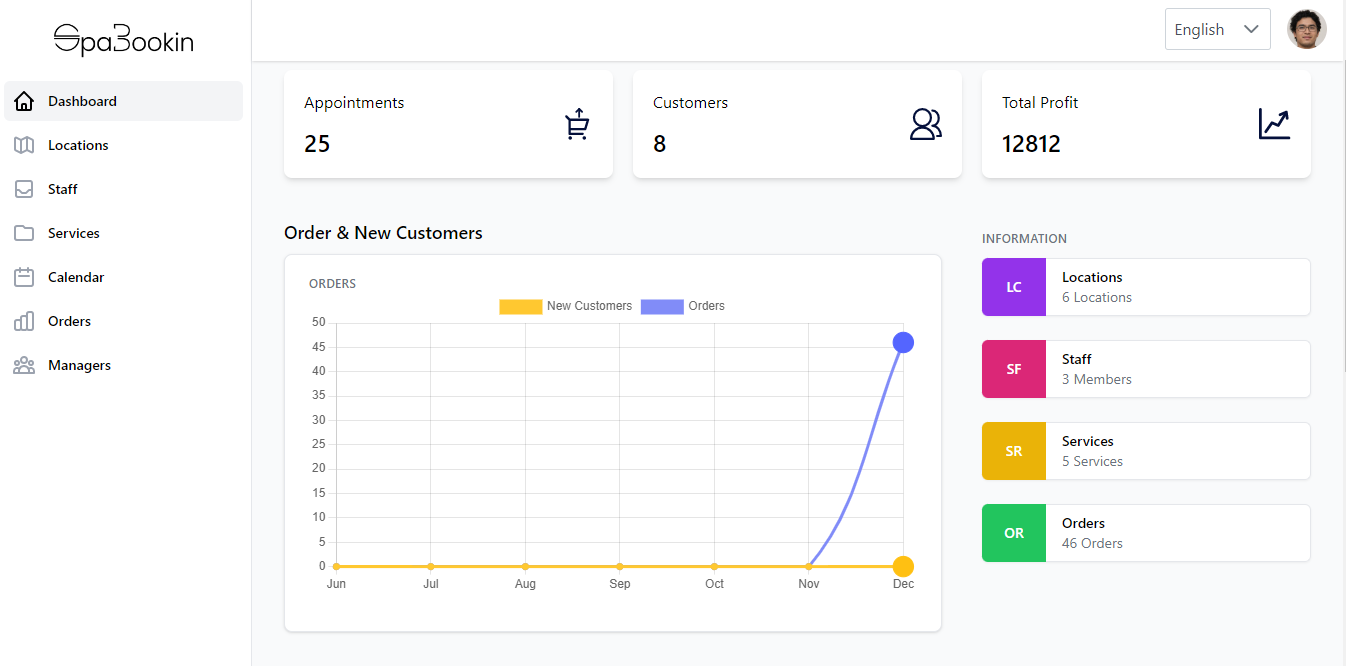The height and width of the screenshot is (666, 1346).
Task: Open the Staff 3 Members card
Action: pyautogui.click(x=1146, y=369)
